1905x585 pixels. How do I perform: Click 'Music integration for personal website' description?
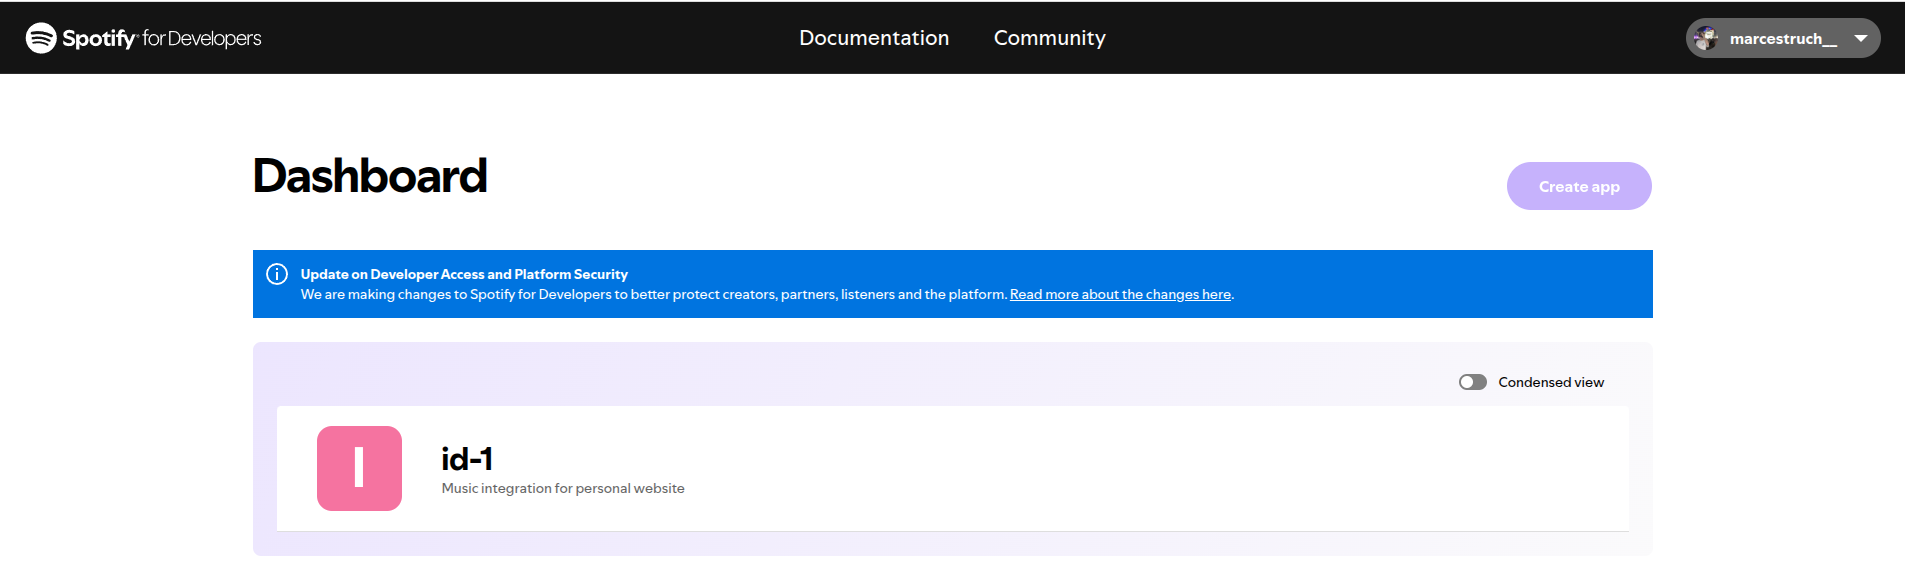563,488
